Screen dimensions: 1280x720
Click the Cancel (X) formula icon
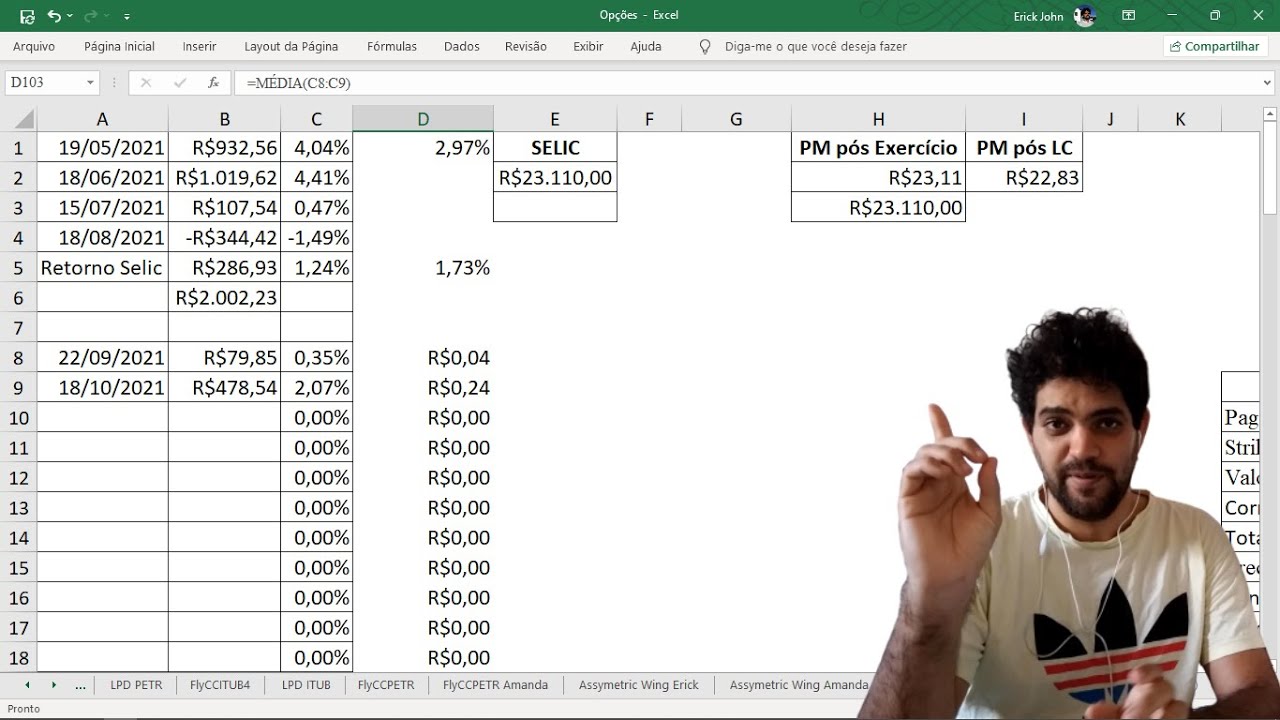click(x=146, y=83)
